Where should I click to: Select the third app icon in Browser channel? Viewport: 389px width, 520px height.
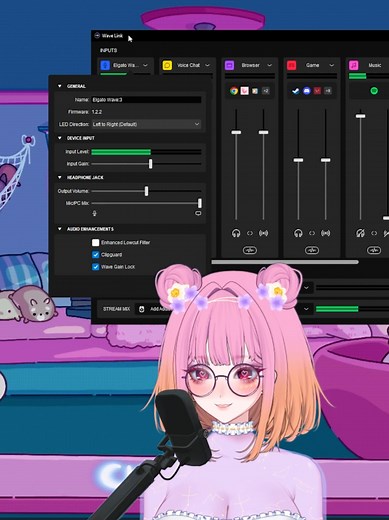coord(255,91)
